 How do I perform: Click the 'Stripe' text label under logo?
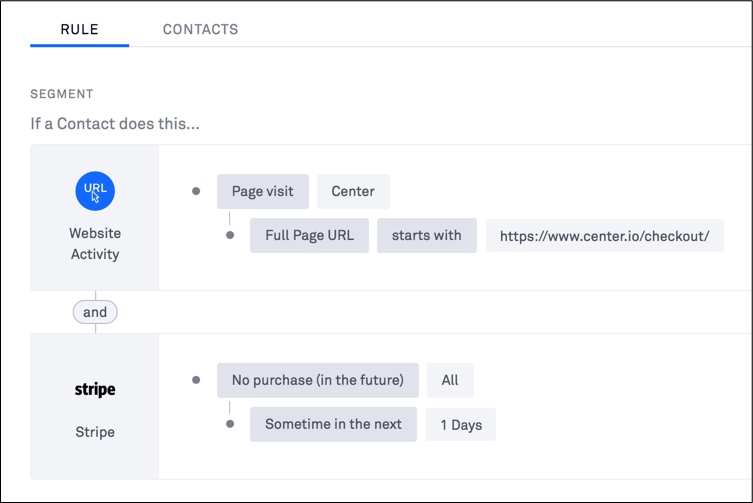pyautogui.click(x=95, y=432)
